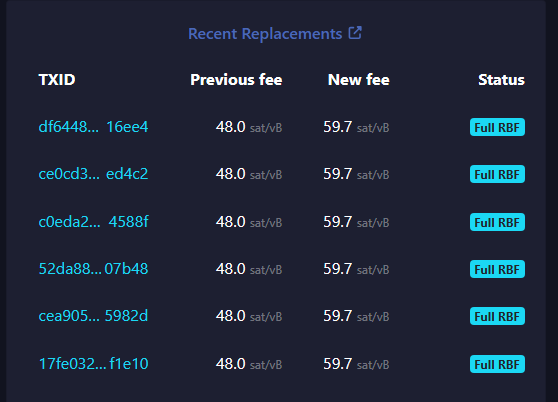Open transaction 17fe032...f1e10

click(x=93, y=364)
